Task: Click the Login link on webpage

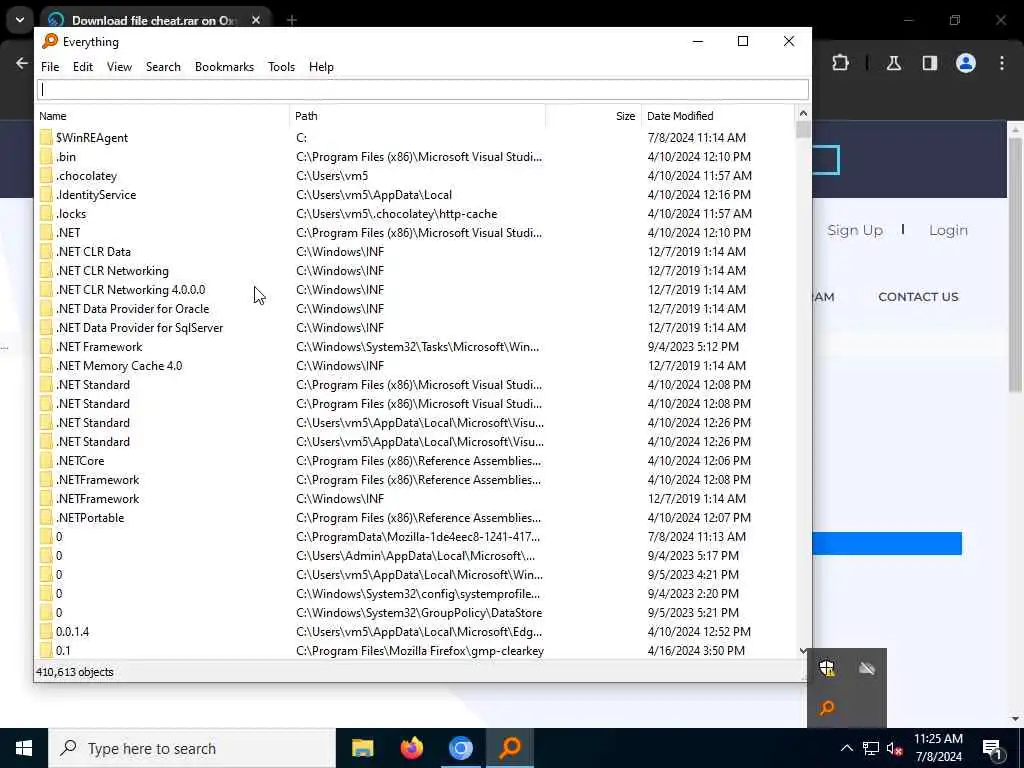Action: pos(948,230)
